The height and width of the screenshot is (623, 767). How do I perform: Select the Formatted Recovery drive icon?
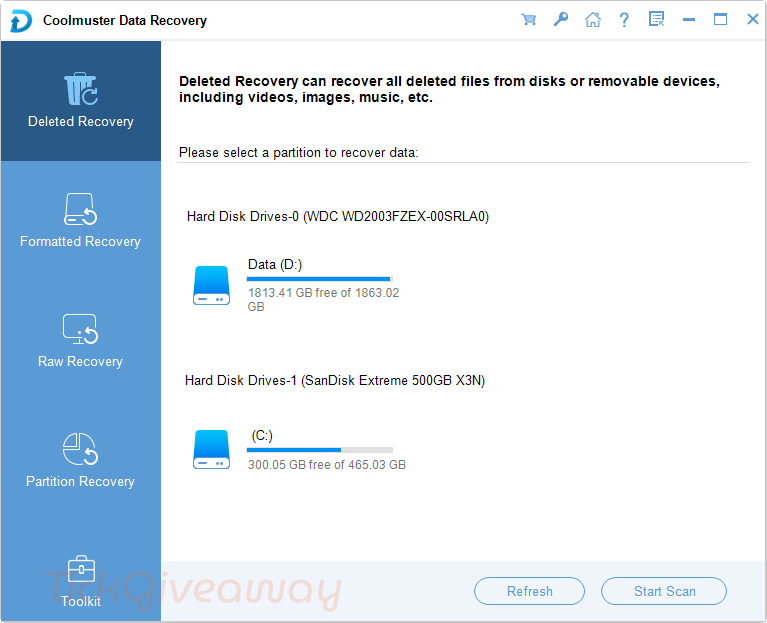click(81, 209)
